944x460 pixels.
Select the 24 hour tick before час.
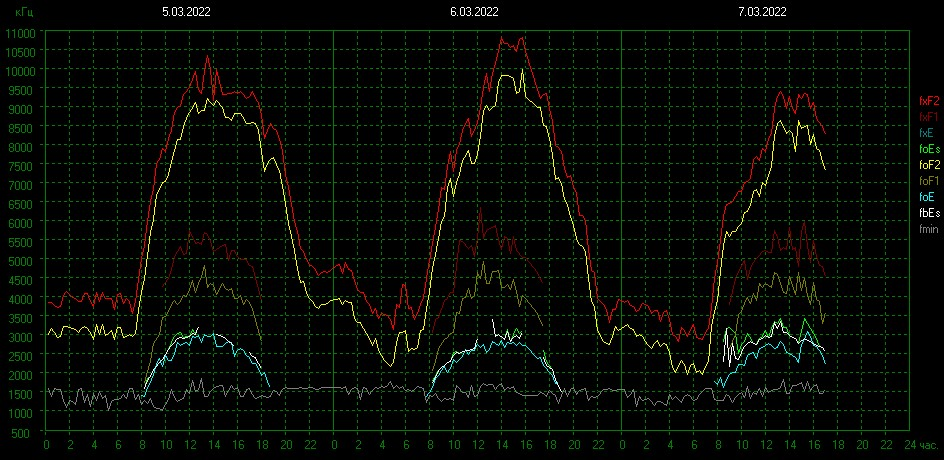(x=910, y=444)
